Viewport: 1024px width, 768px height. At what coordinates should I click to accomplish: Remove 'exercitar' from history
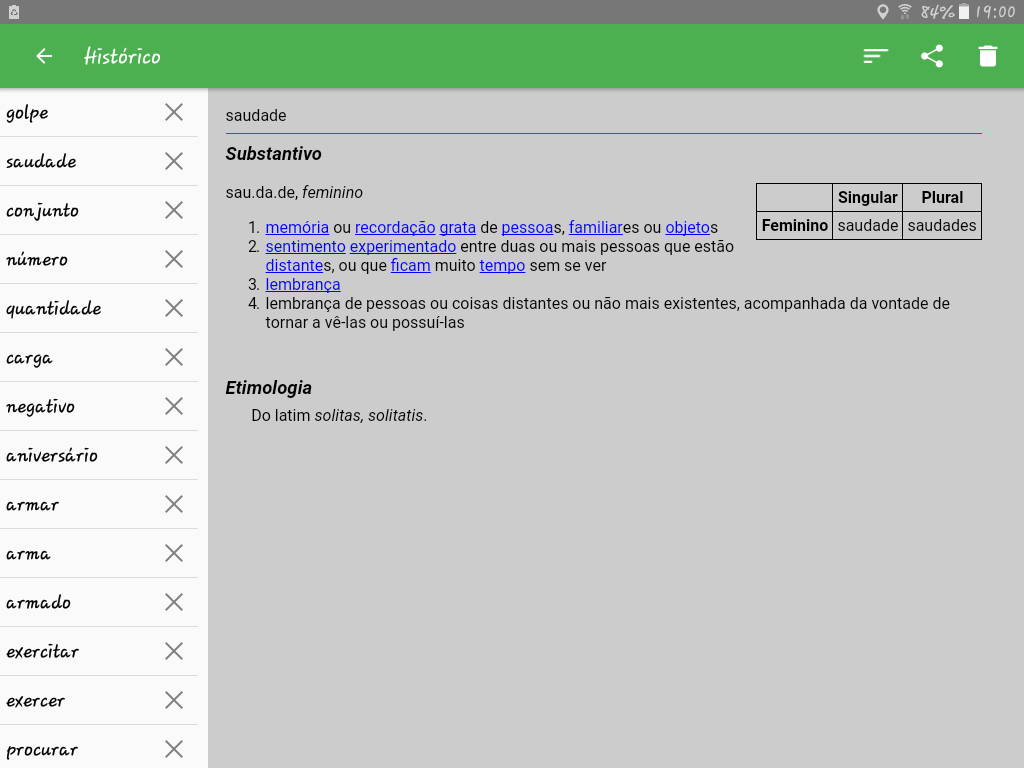pyautogui.click(x=174, y=651)
